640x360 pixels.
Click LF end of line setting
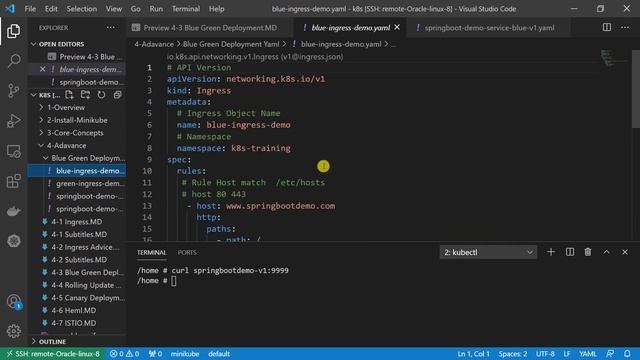coord(567,354)
